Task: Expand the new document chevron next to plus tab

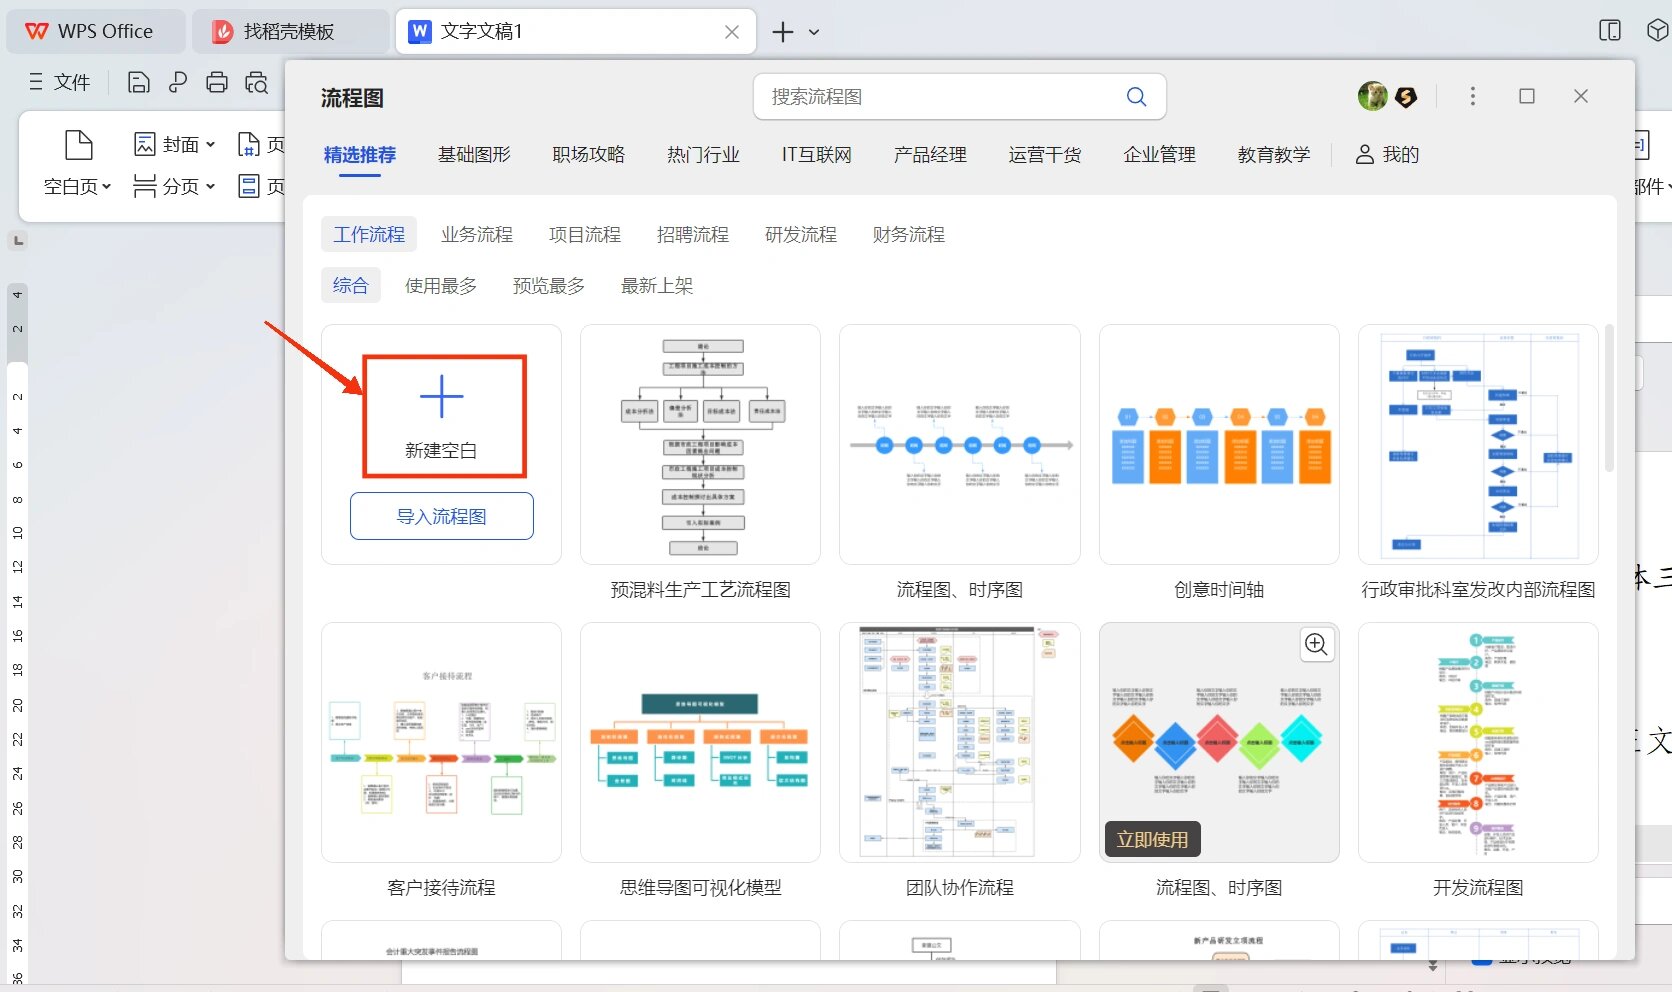Action: (x=813, y=32)
